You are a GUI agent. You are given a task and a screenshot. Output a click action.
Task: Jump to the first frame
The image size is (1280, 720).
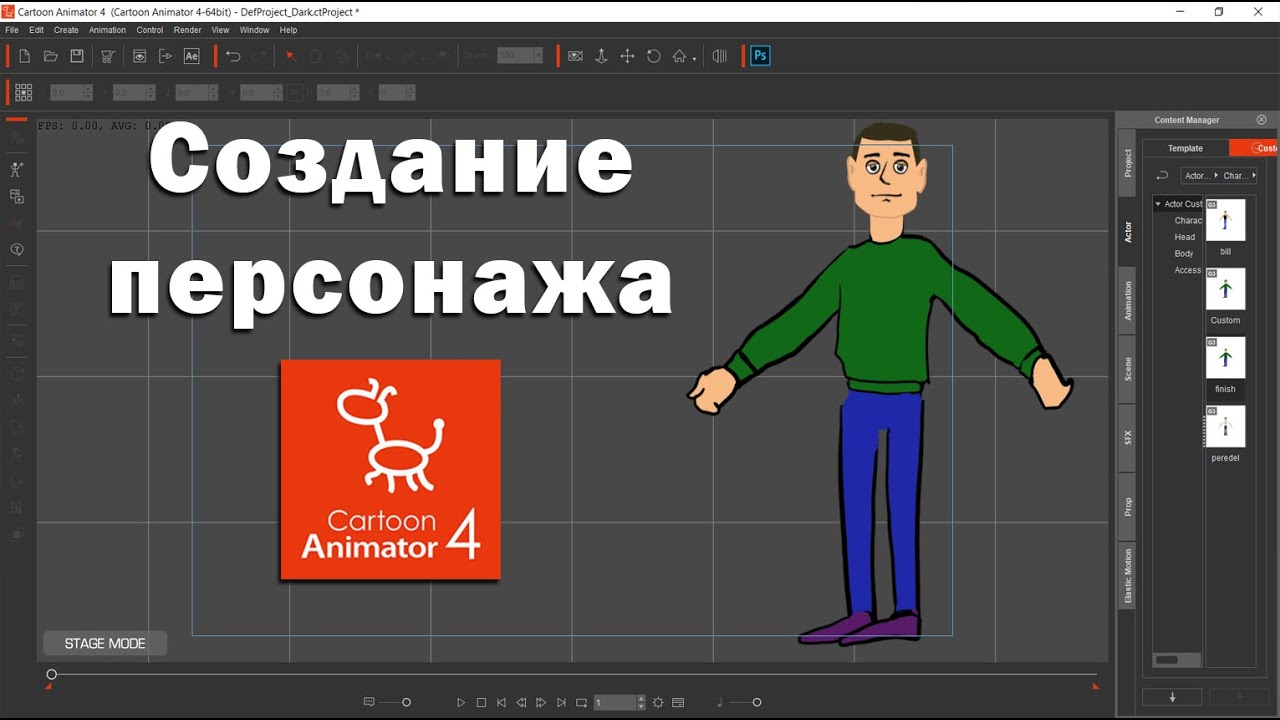point(501,703)
